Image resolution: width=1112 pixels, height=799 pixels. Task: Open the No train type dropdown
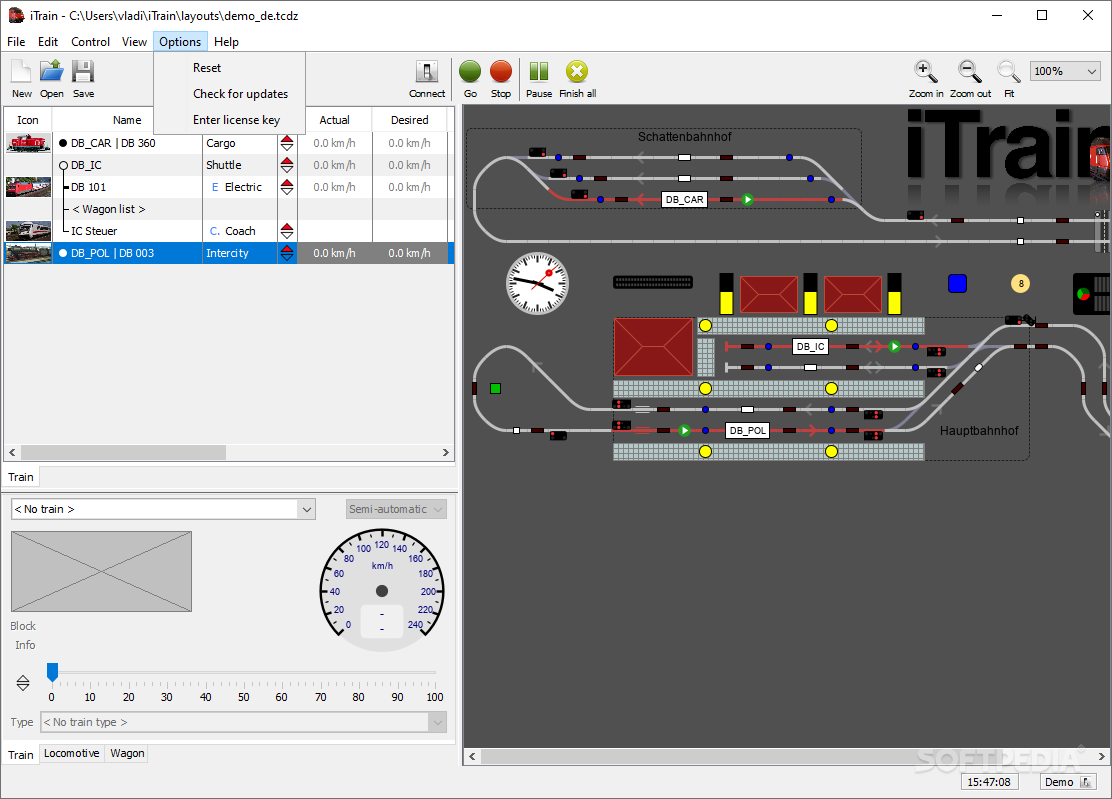tap(243, 722)
